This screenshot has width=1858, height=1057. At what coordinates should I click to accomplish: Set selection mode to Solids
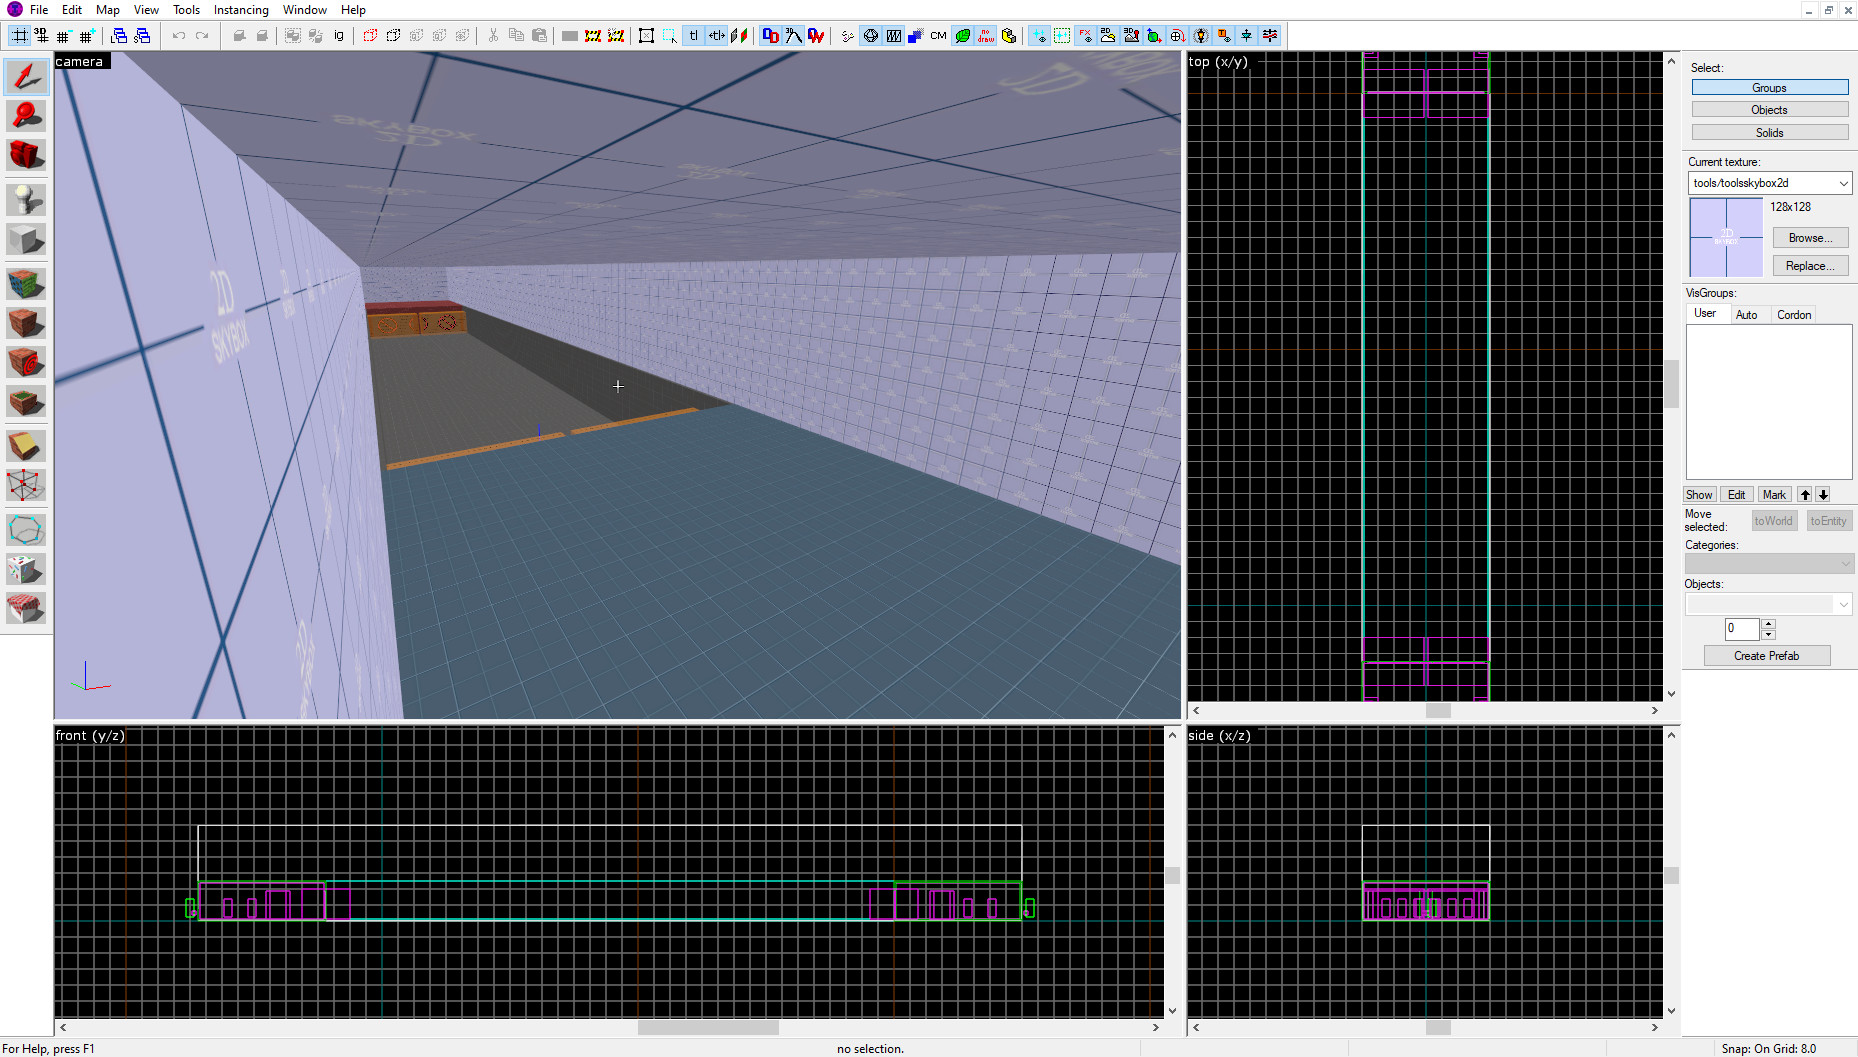click(x=1769, y=133)
